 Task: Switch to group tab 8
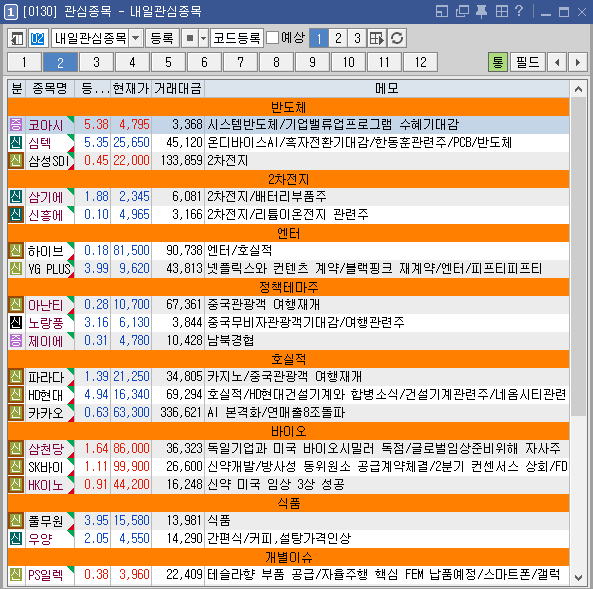[276, 62]
